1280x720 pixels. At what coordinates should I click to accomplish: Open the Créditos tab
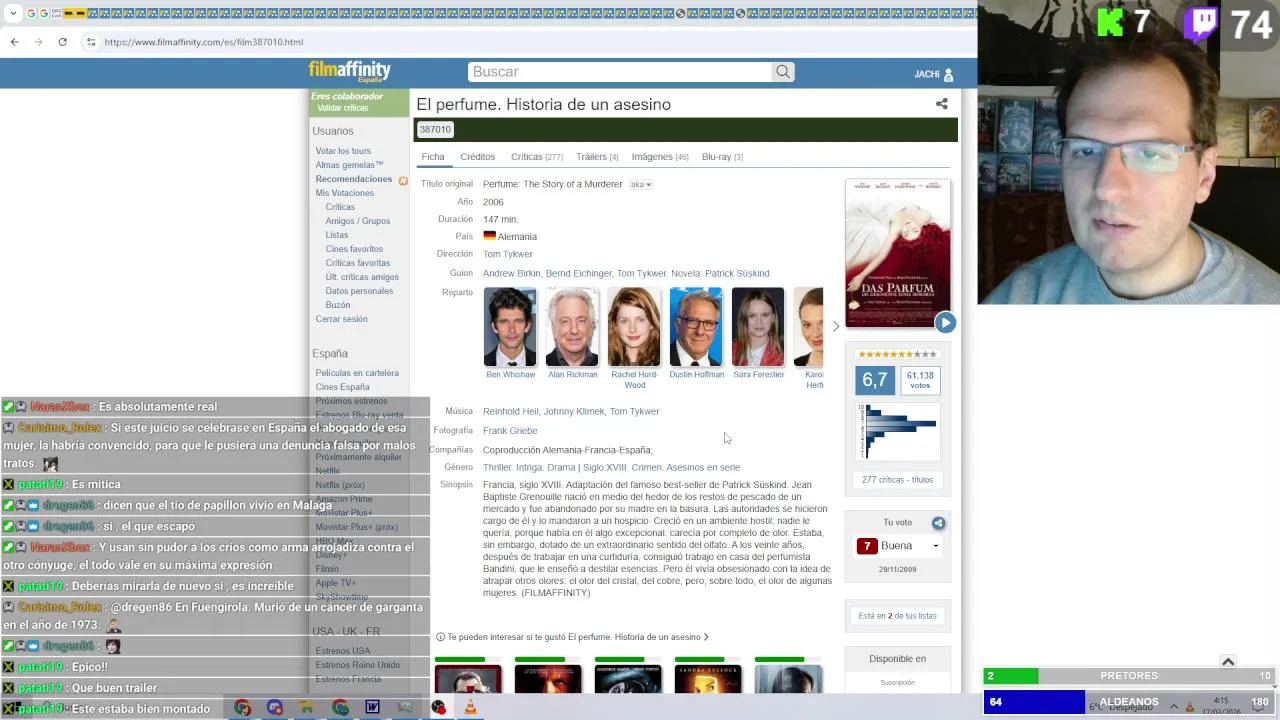(x=477, y=157)
